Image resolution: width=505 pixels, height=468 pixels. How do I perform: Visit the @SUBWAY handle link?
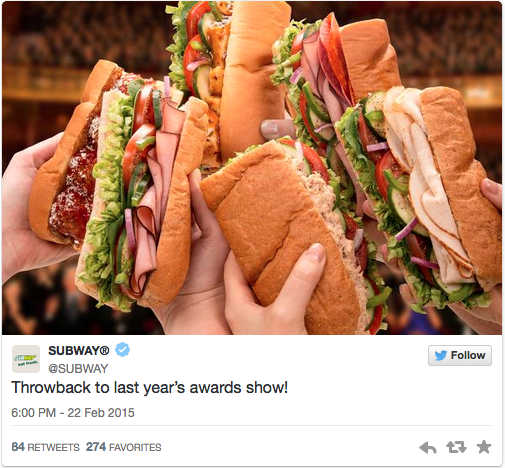78,368
